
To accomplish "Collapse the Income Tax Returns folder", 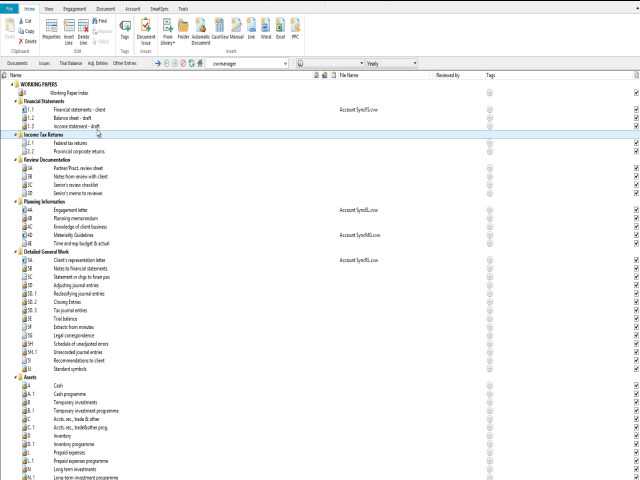I will coord(16,135).
